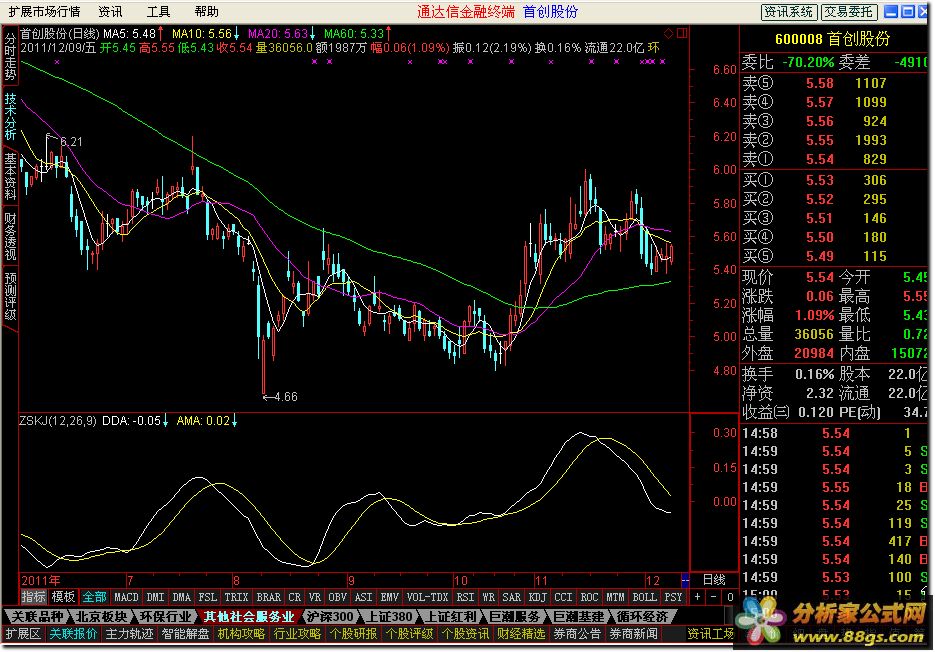Apply the DMI indicator
The width and height of the screenshot is (935, 652).
pyautogui.click(x=155, y=597)
